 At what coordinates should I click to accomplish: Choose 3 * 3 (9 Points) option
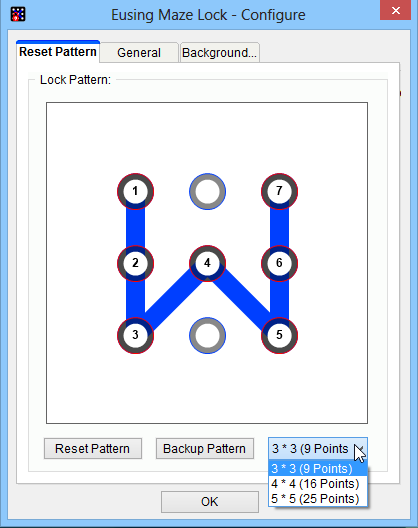click(318, 469)
